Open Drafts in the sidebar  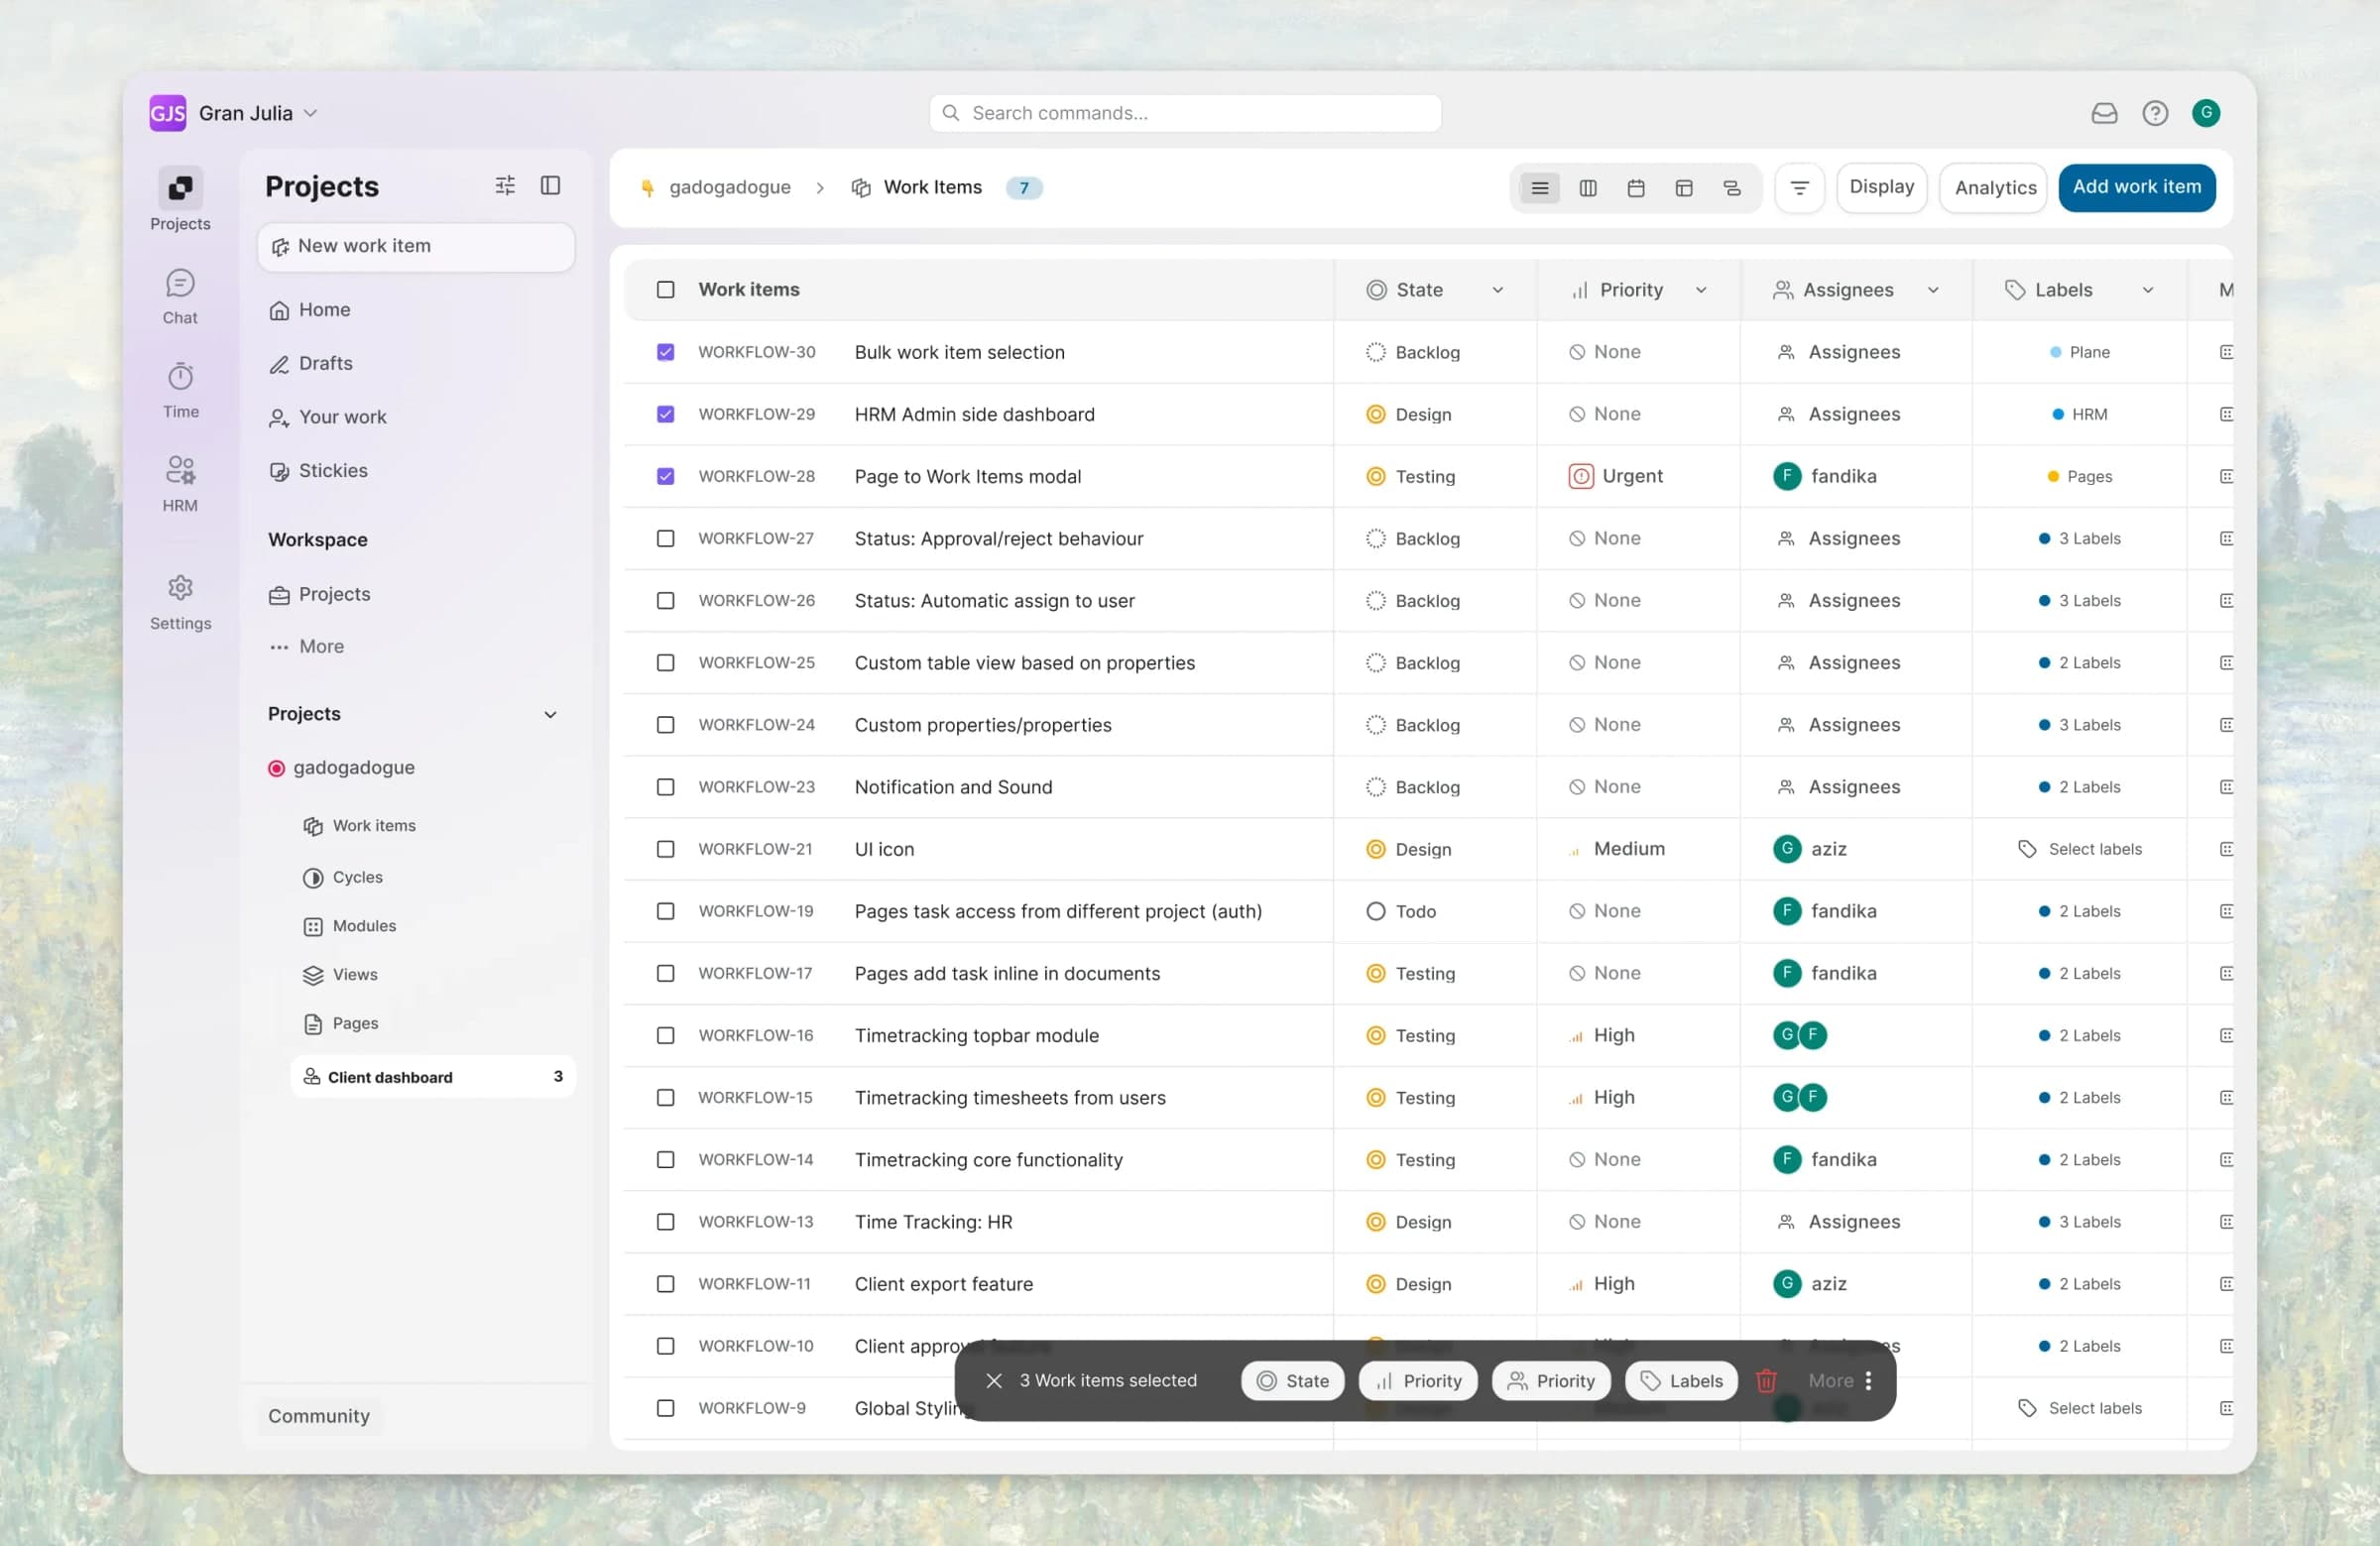pos(310,363)
